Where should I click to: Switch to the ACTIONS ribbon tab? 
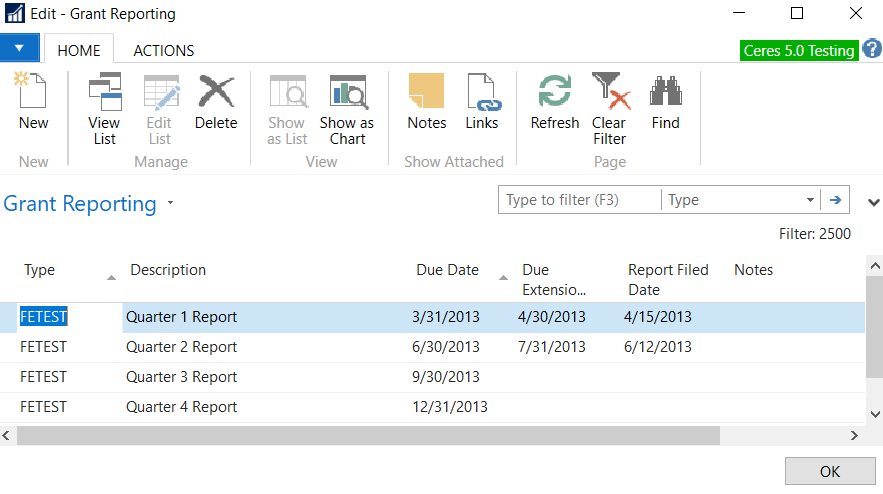click(164, 50)
